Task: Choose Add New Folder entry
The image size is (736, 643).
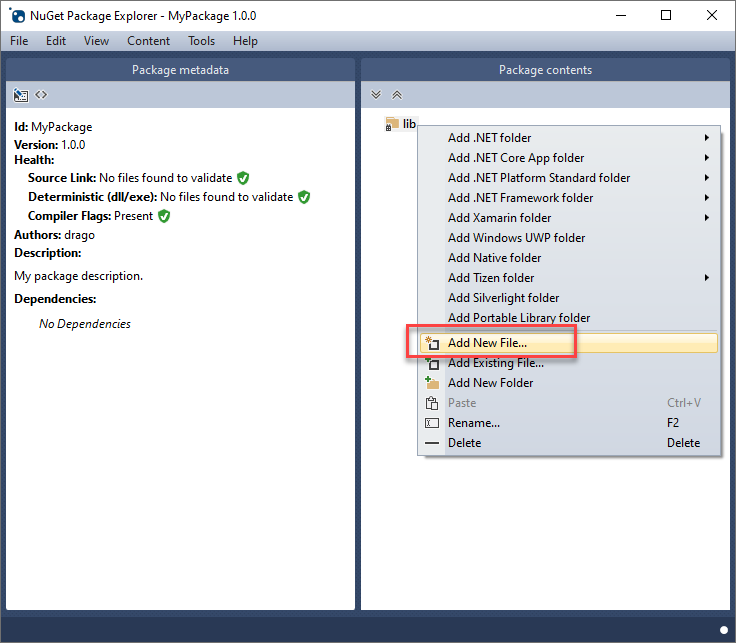Action: pyautogui.click(x=569, y=383)
